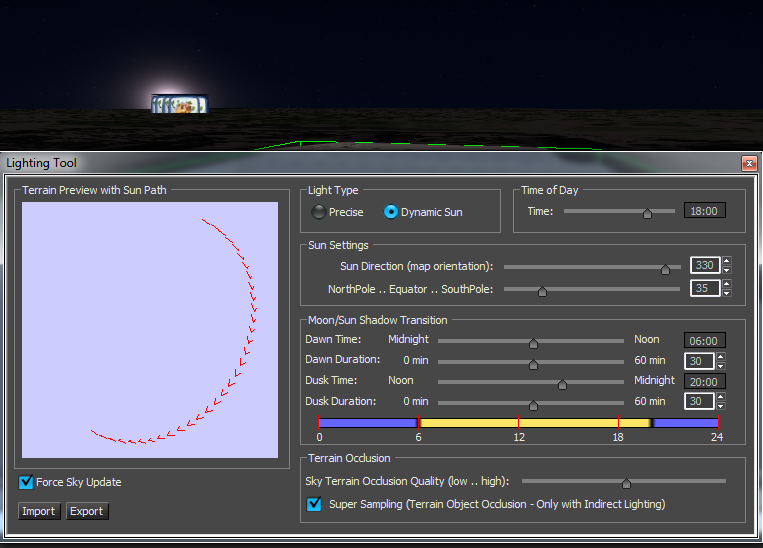Toggle the Force Sky Update checkbox
763x548 pixels.
[27, 482]
